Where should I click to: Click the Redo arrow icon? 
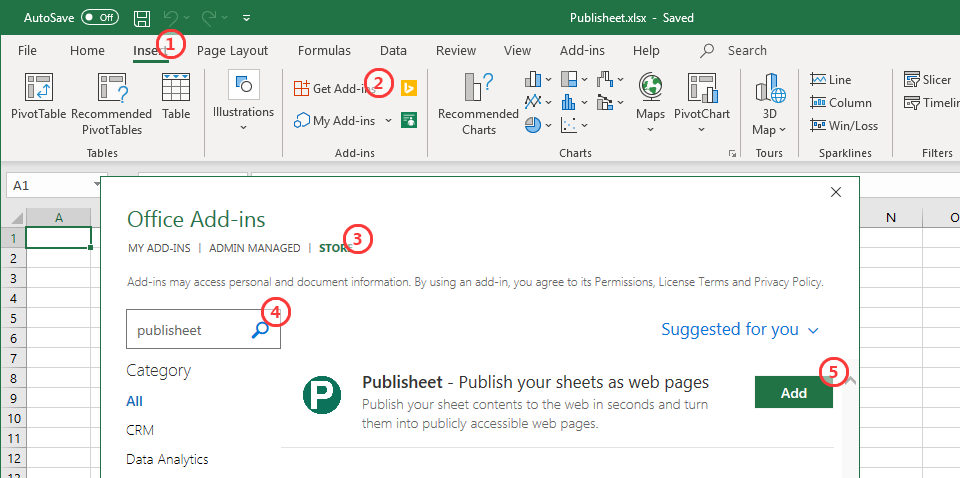pyautogui.click(x=208, y=18)
